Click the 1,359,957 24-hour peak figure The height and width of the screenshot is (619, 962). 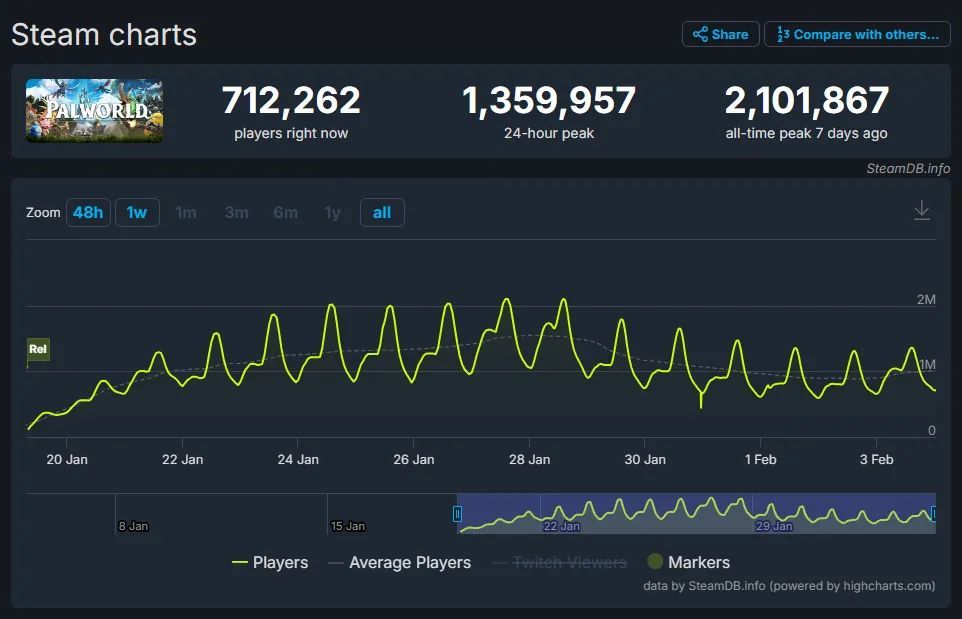click(x=548, y=100)
